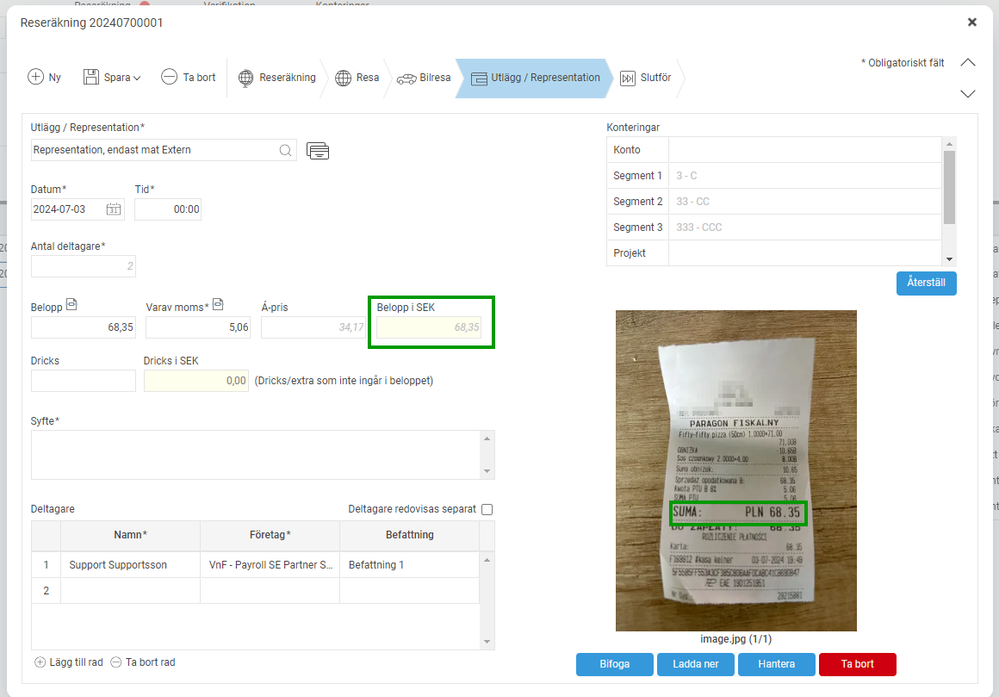
Task: Collapse header with the up chevron
Action: (968, 62)
